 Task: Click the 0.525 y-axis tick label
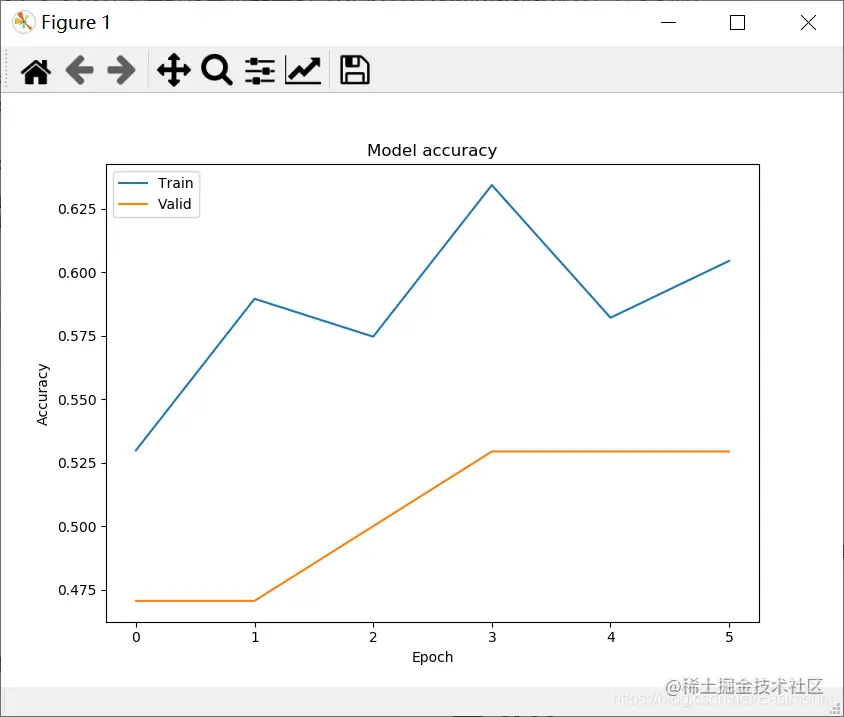[77, 463]
